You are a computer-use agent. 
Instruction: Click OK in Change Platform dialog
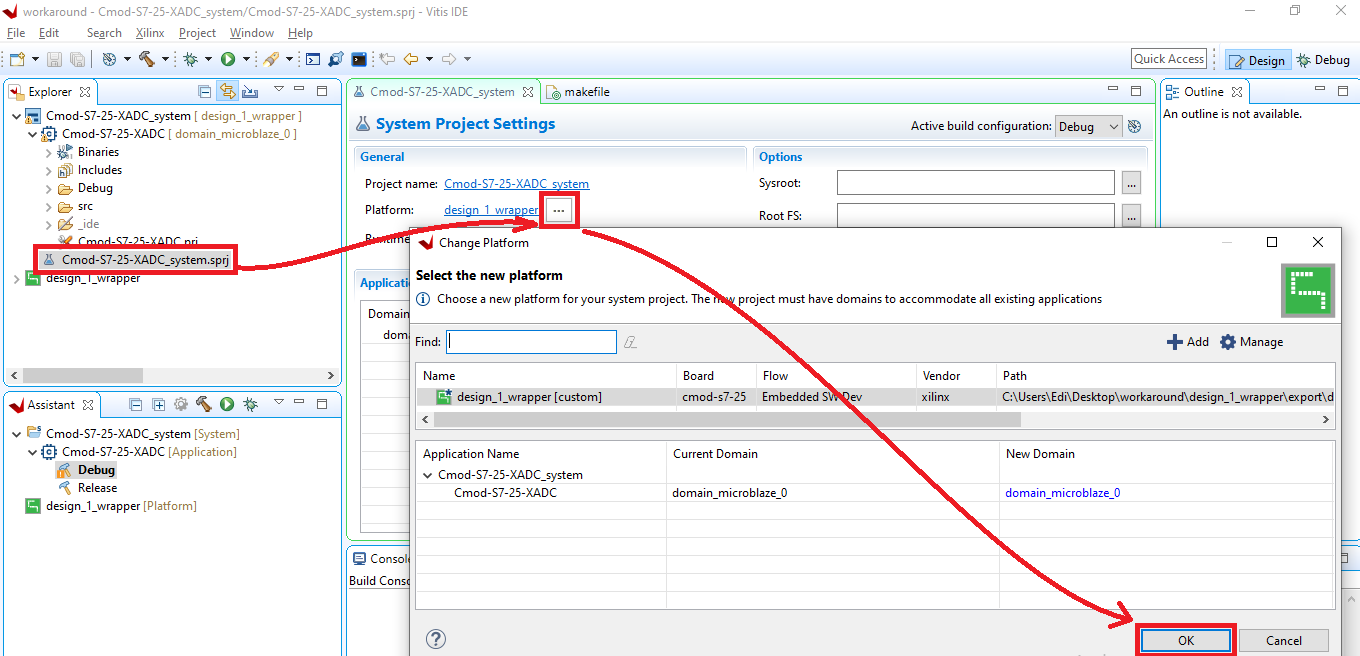tap(1186, 640)
